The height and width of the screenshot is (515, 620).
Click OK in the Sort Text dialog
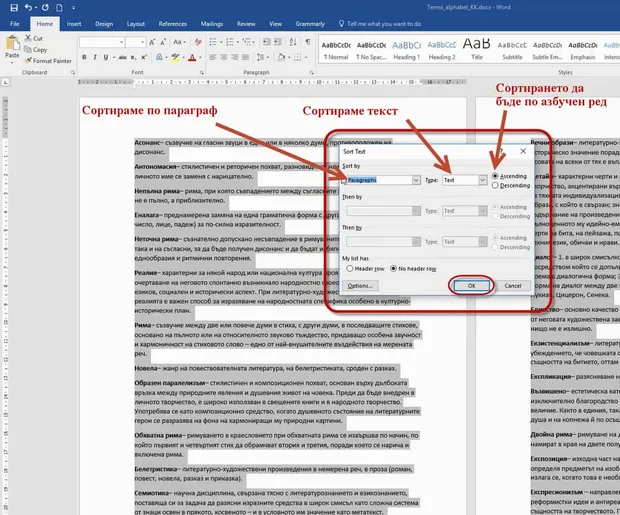[x=471, y=286]
